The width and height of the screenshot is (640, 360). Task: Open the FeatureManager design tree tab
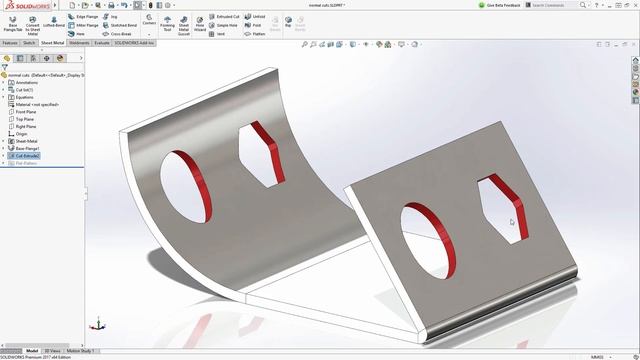(x=7, y=58)
